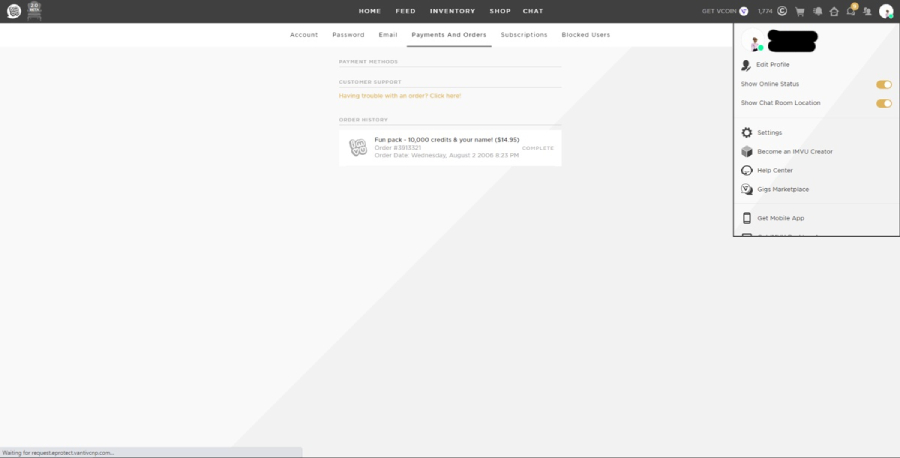Open the Blocked Users tab

pyautogui.click(x=585, y=35)
